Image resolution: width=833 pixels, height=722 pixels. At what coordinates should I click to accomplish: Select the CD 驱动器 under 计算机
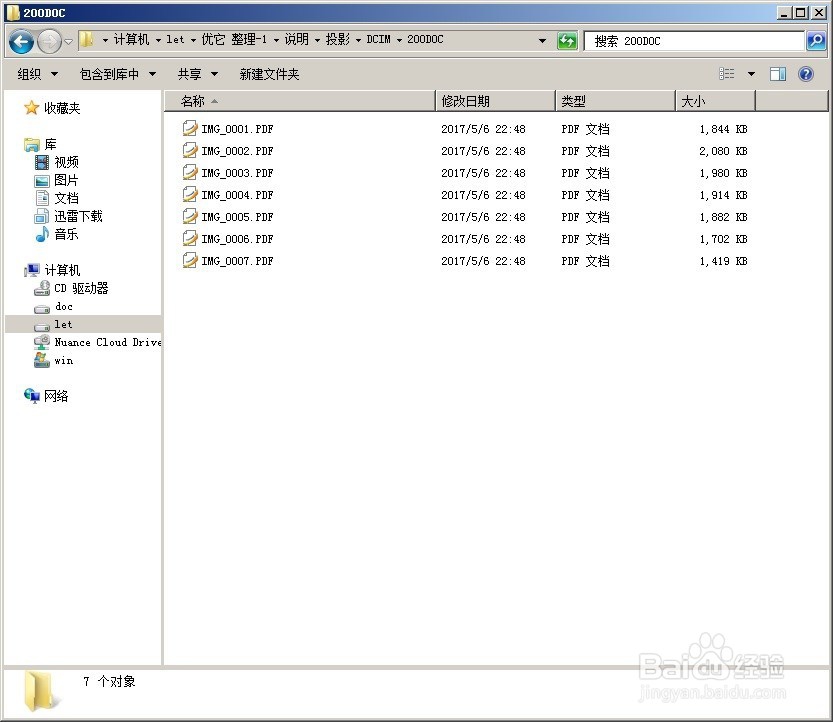point(79,288)
